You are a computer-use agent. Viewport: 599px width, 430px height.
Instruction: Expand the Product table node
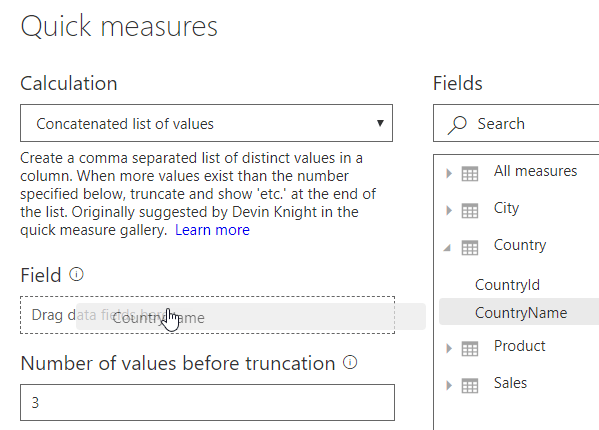(449, 348)
